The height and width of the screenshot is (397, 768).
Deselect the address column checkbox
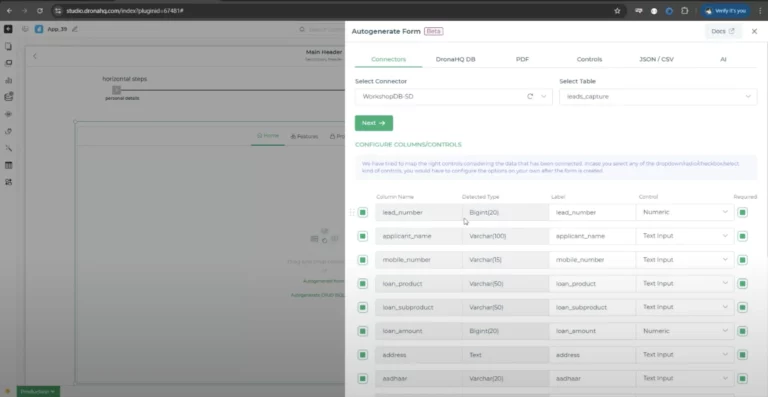[x=362, y=355]
